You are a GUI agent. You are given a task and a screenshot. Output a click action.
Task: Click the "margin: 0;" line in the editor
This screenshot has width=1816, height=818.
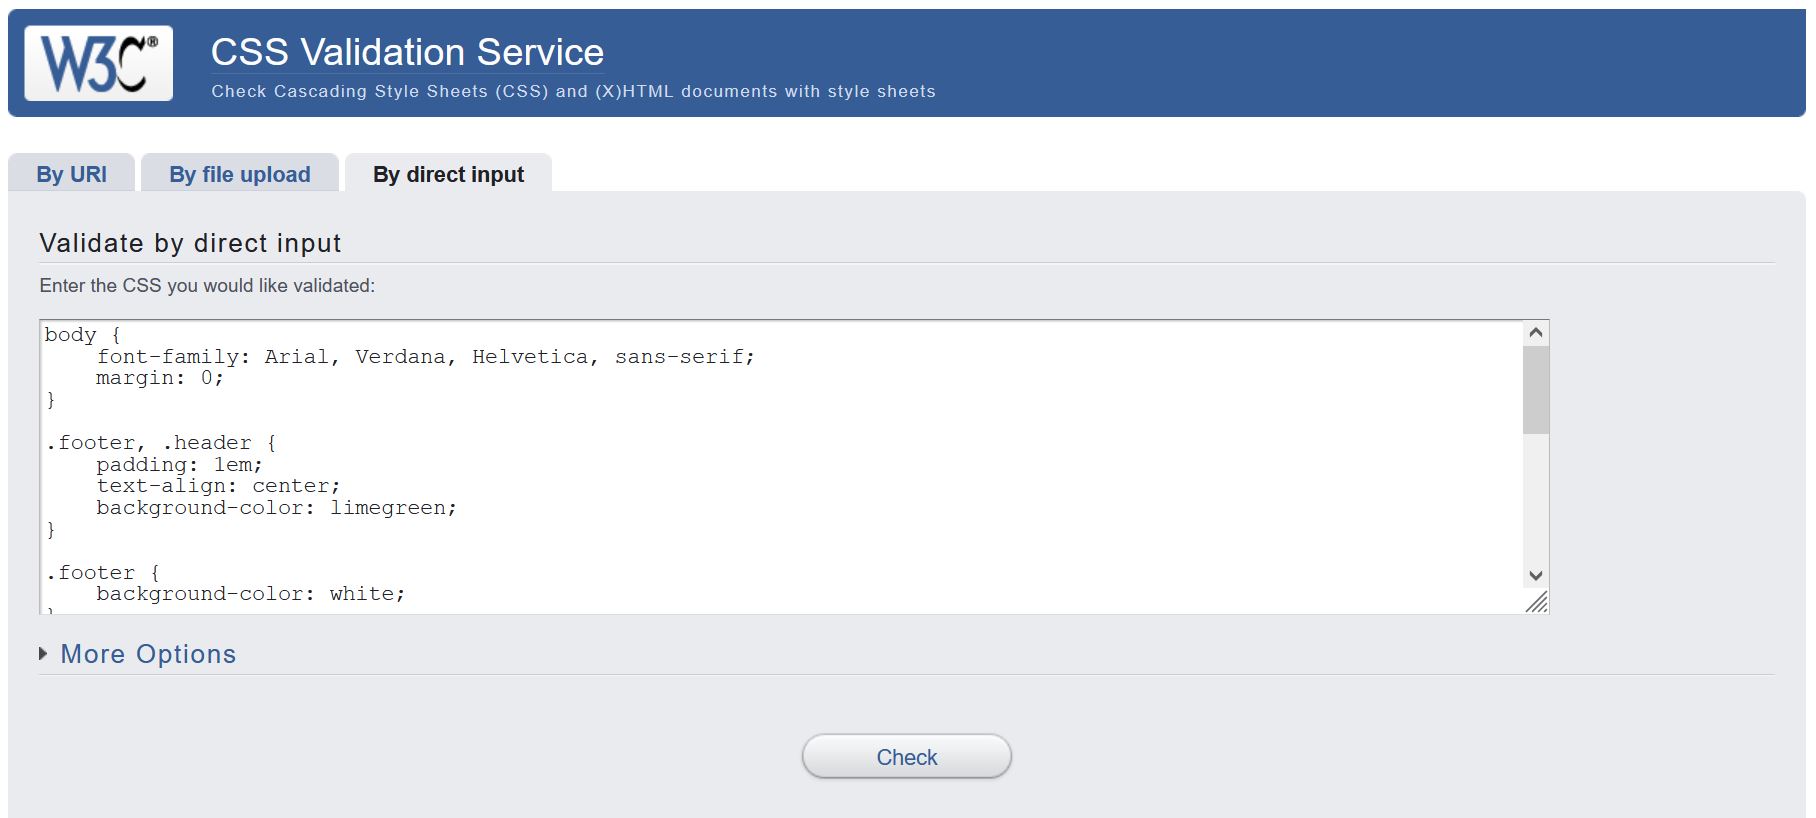pyautogui.click(x=160, y=378)
